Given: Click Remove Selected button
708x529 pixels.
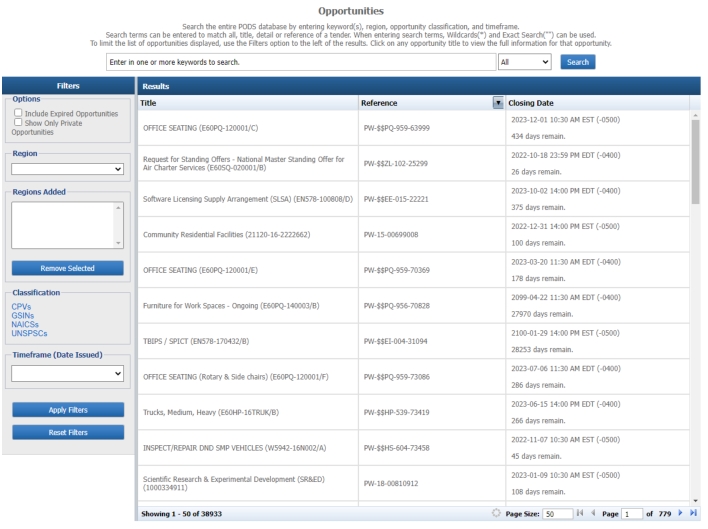Looking at the screenshot, I should (x=67, y=268).
